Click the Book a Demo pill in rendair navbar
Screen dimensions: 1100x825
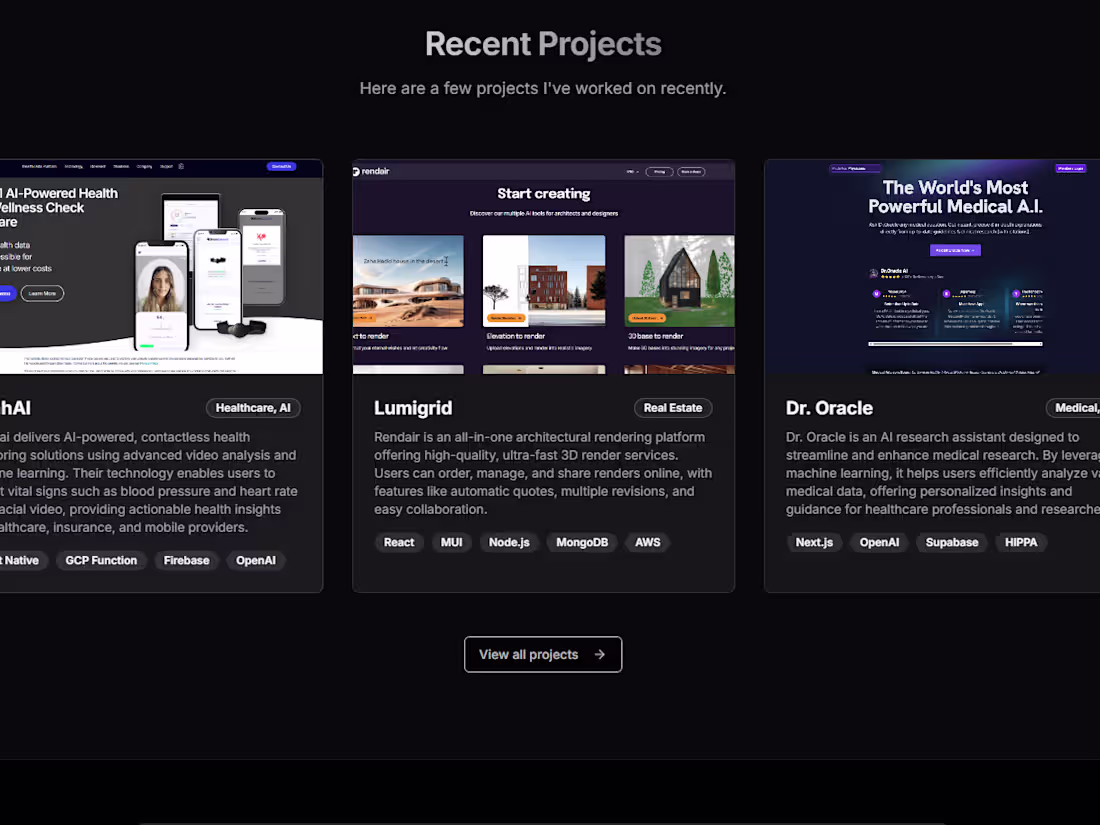(x=692, y=171)
